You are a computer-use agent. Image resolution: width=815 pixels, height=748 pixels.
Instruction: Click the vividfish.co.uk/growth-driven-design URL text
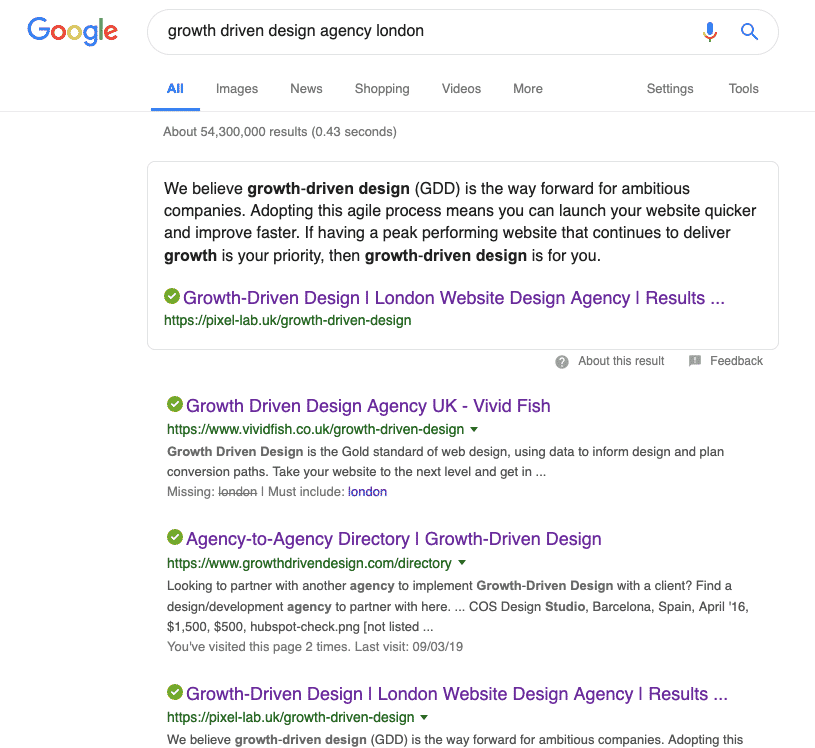(x=316, y=429)
